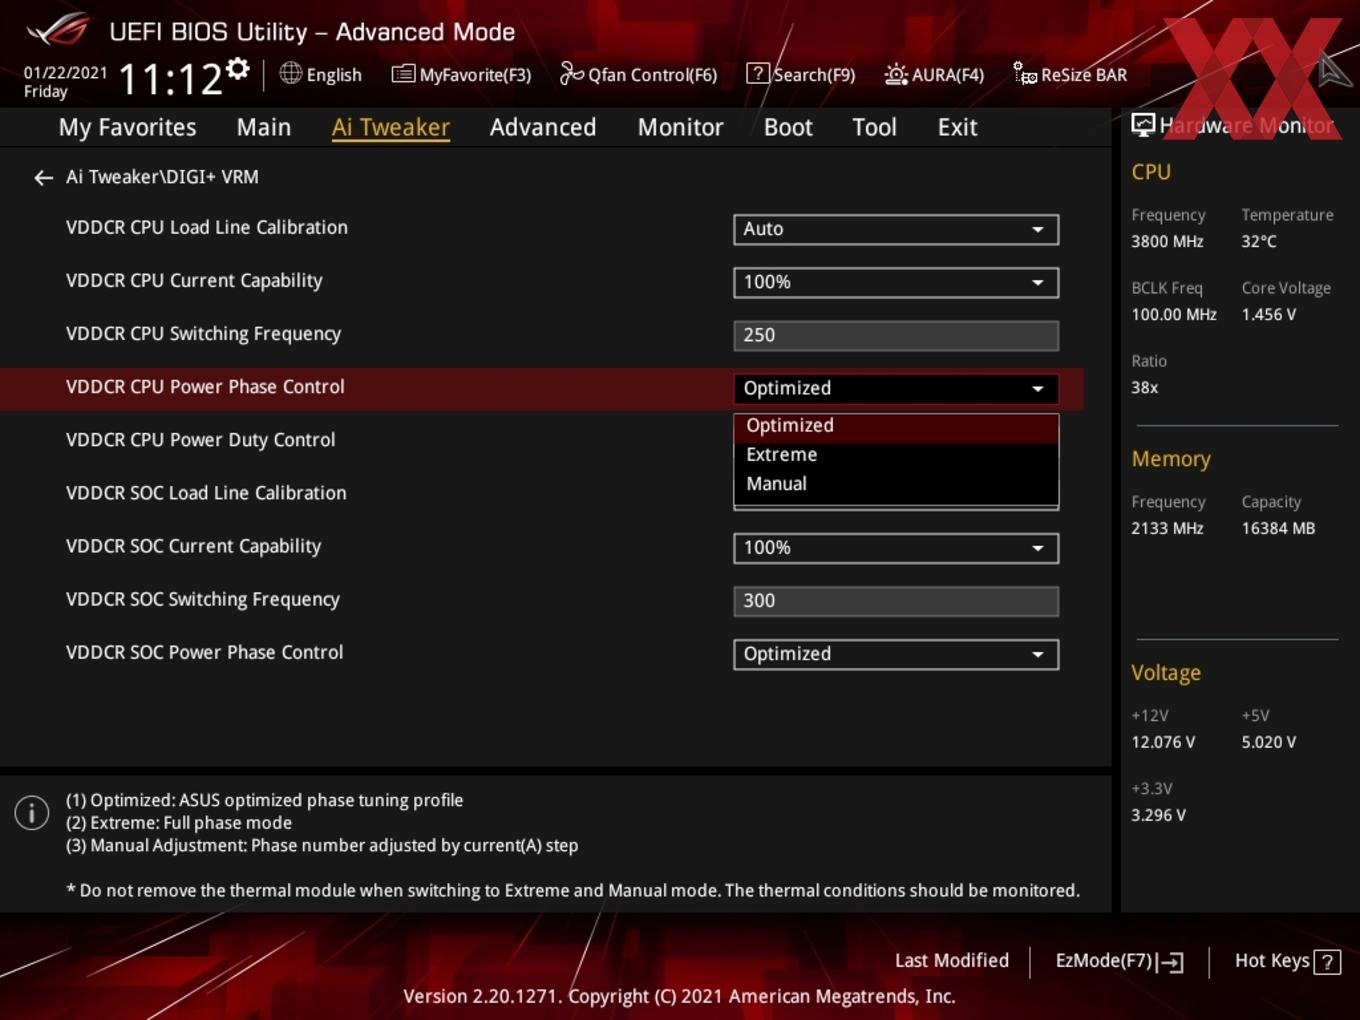The height and width of the screenshot is (1020, 1360).
Task: Click ReSize BAR option
Action: 1070,74
